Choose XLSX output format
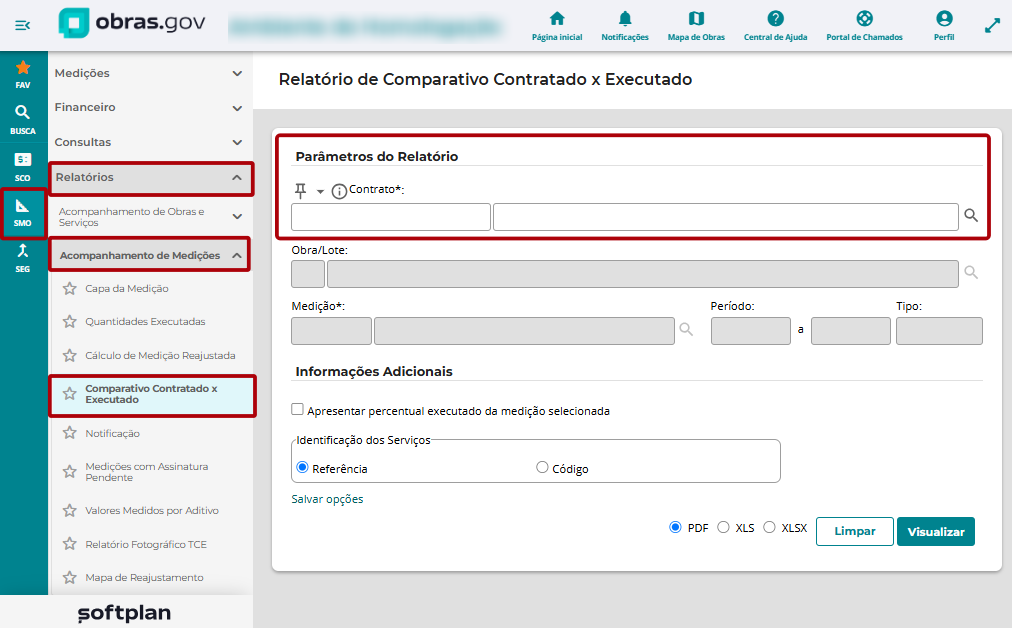 tap(769, 527)
